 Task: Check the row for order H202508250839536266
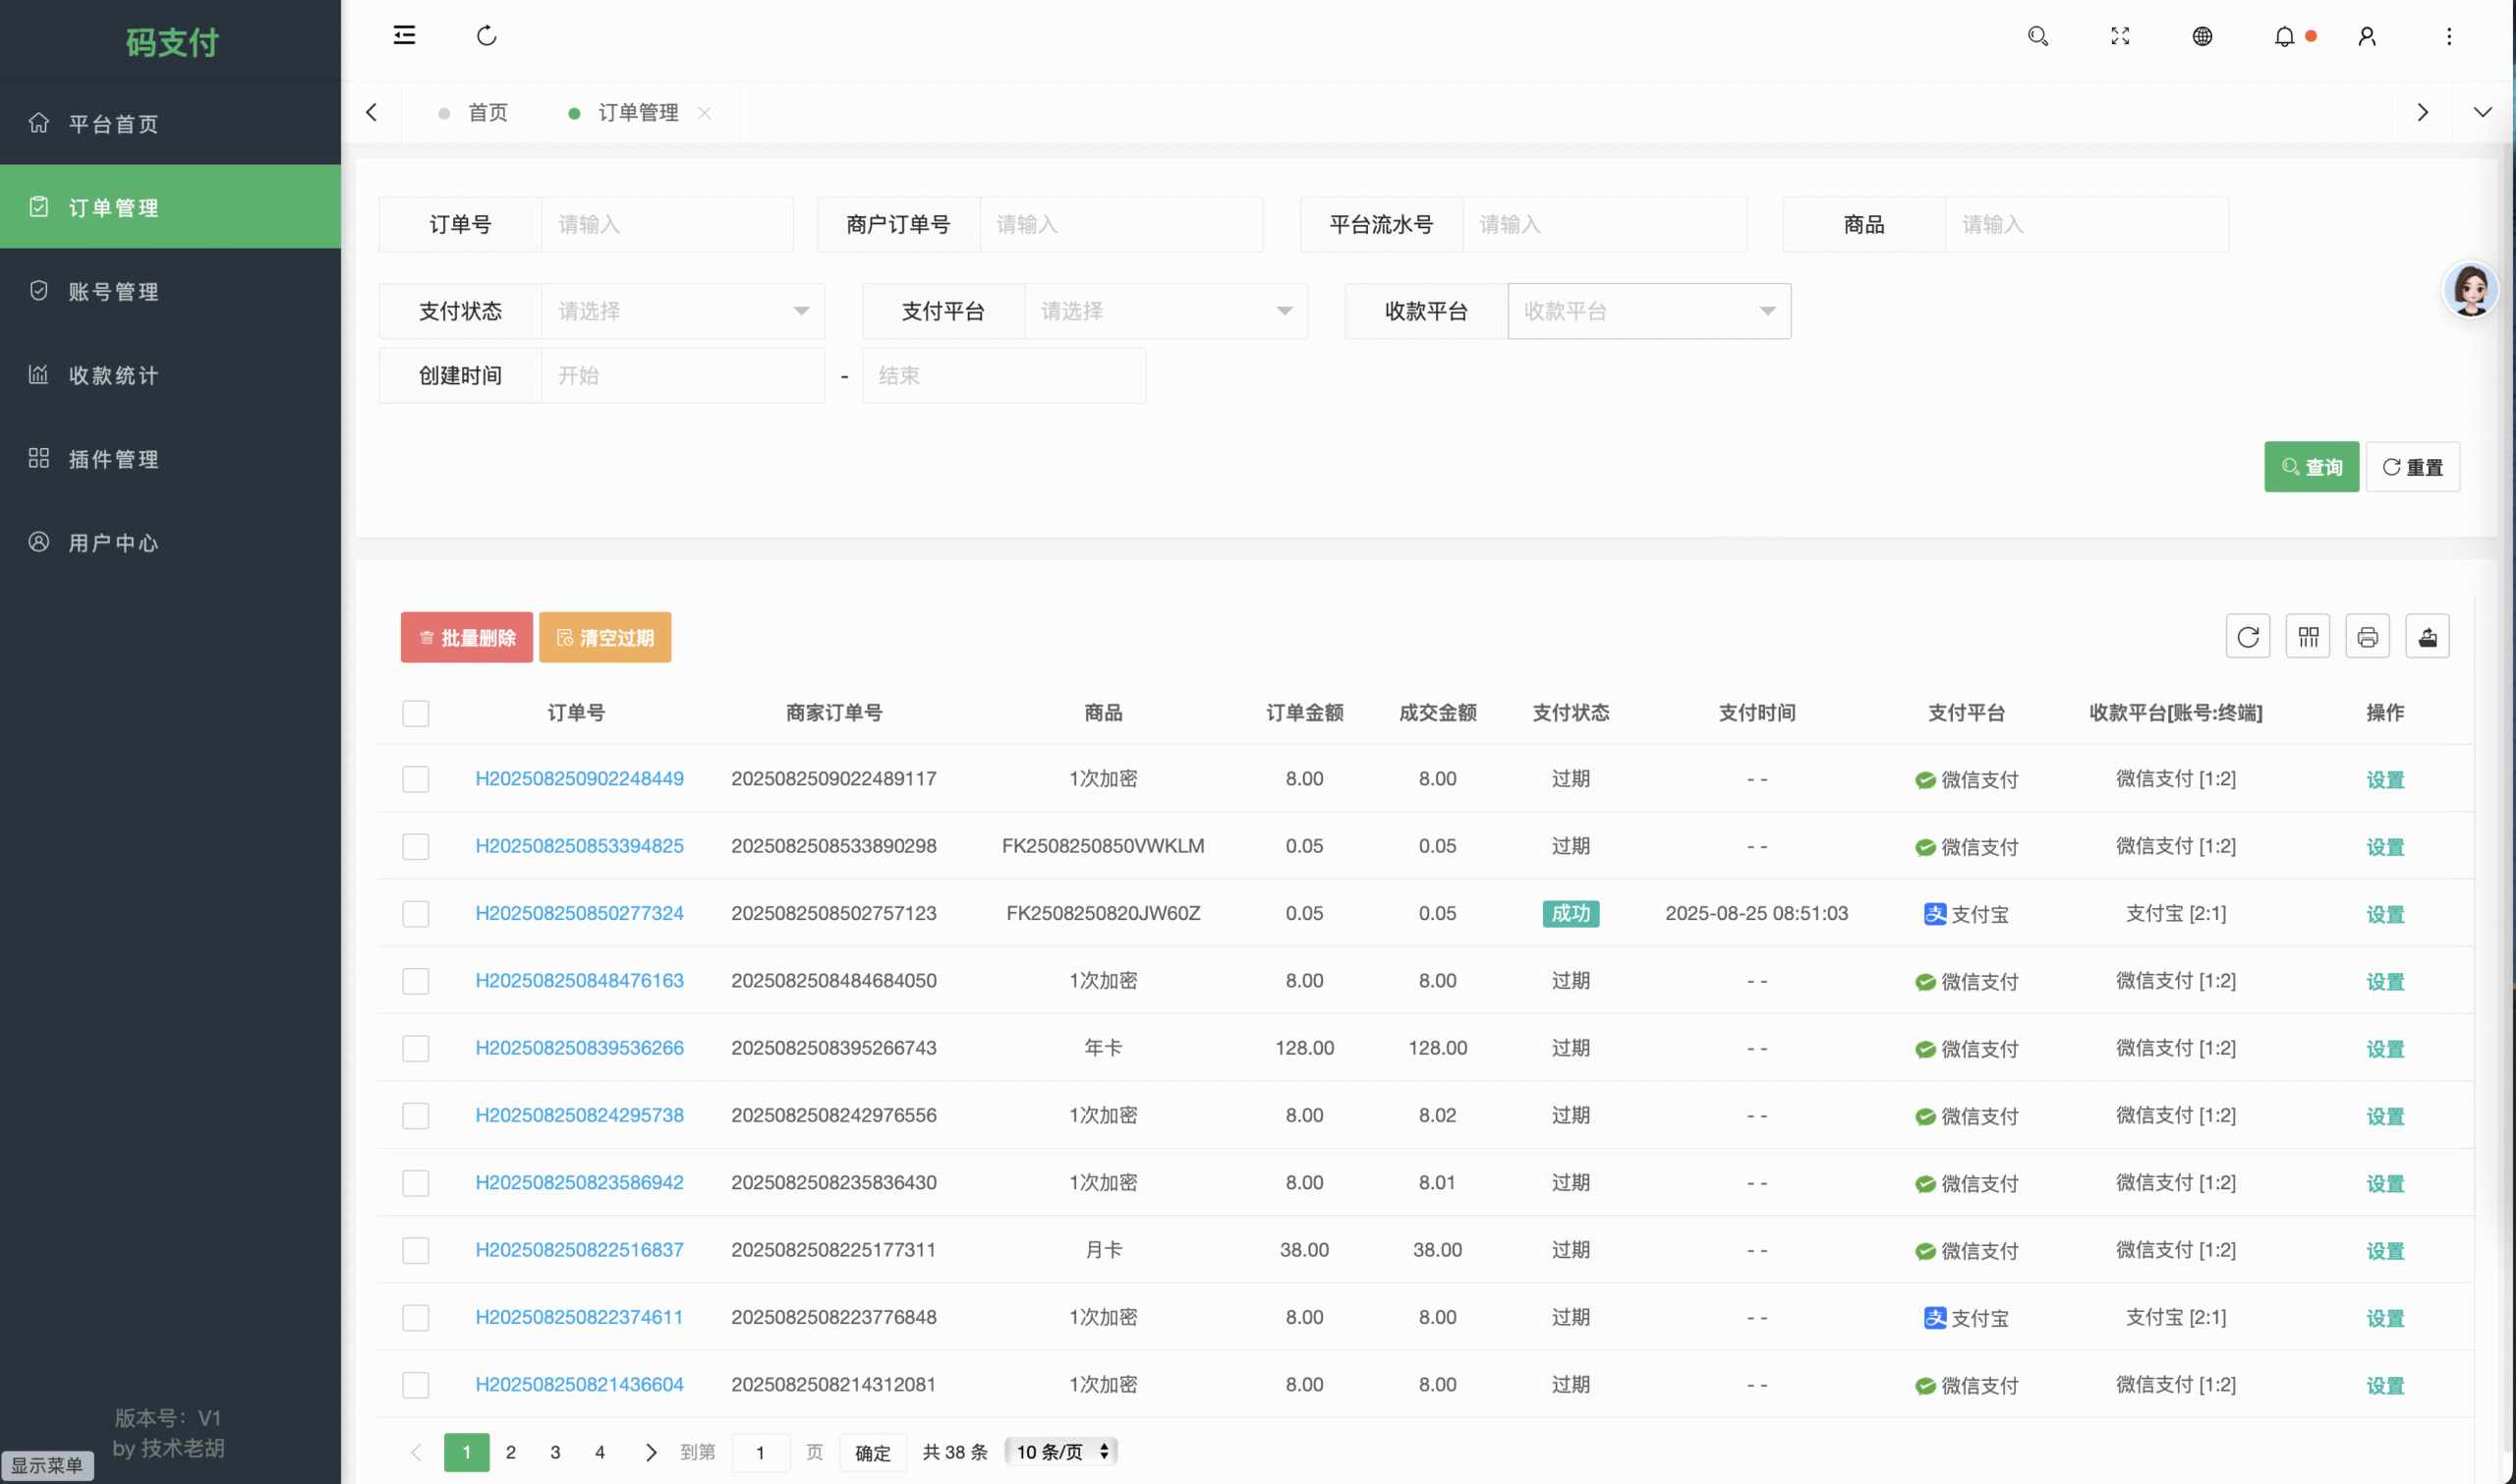[415, 1048]
